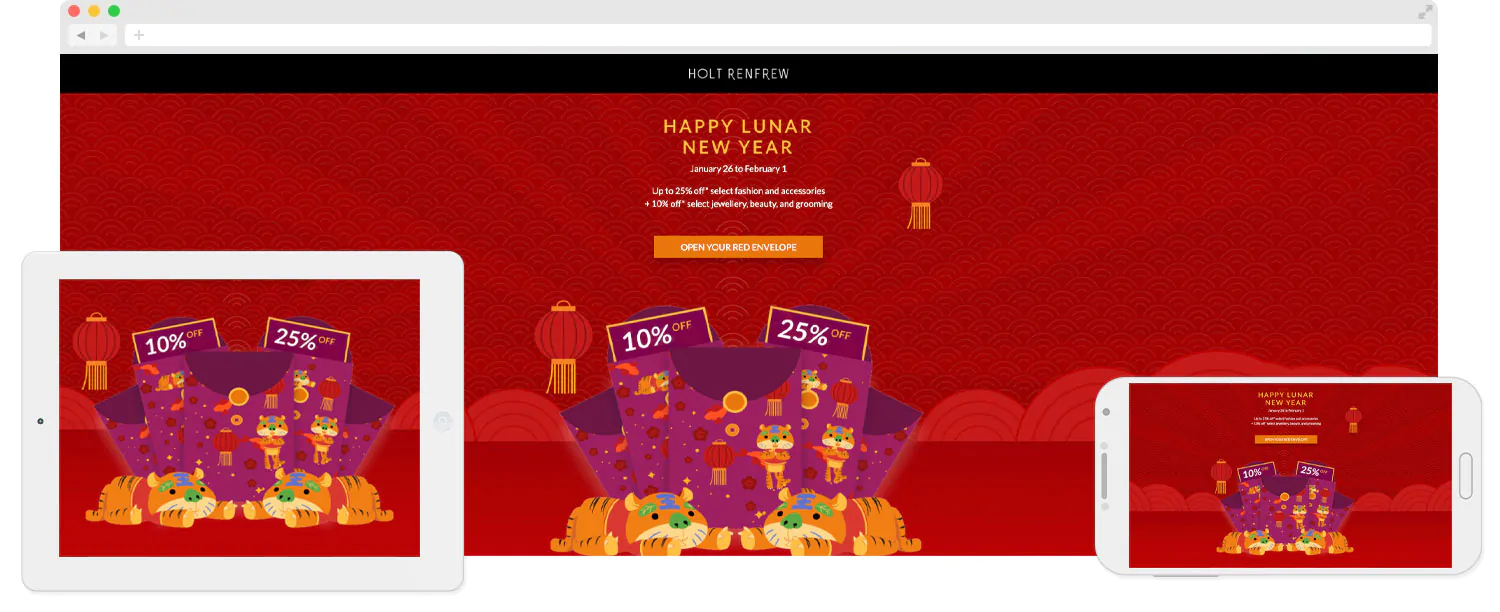Tap the Open Your Red Envelope button on phone
The height and width of the screenshot is (612, 1500).
(x=1286, y=439)
